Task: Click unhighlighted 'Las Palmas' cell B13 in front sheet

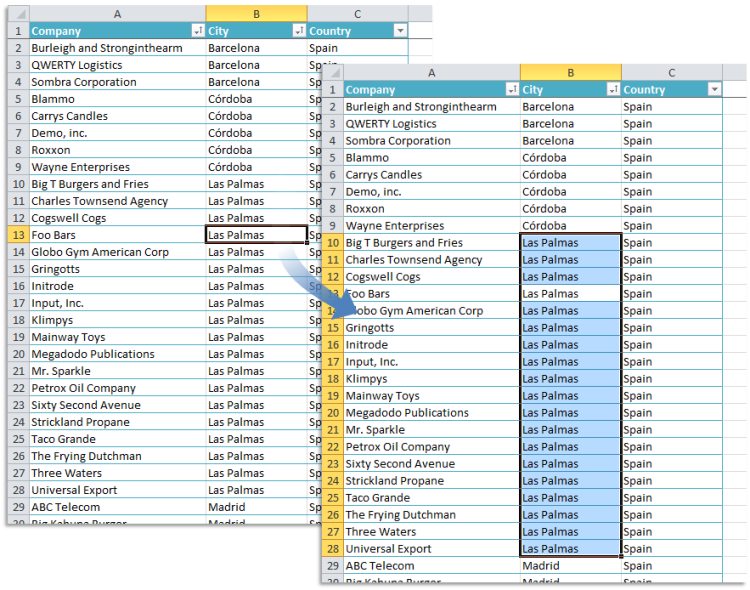Action: (571, 293)
